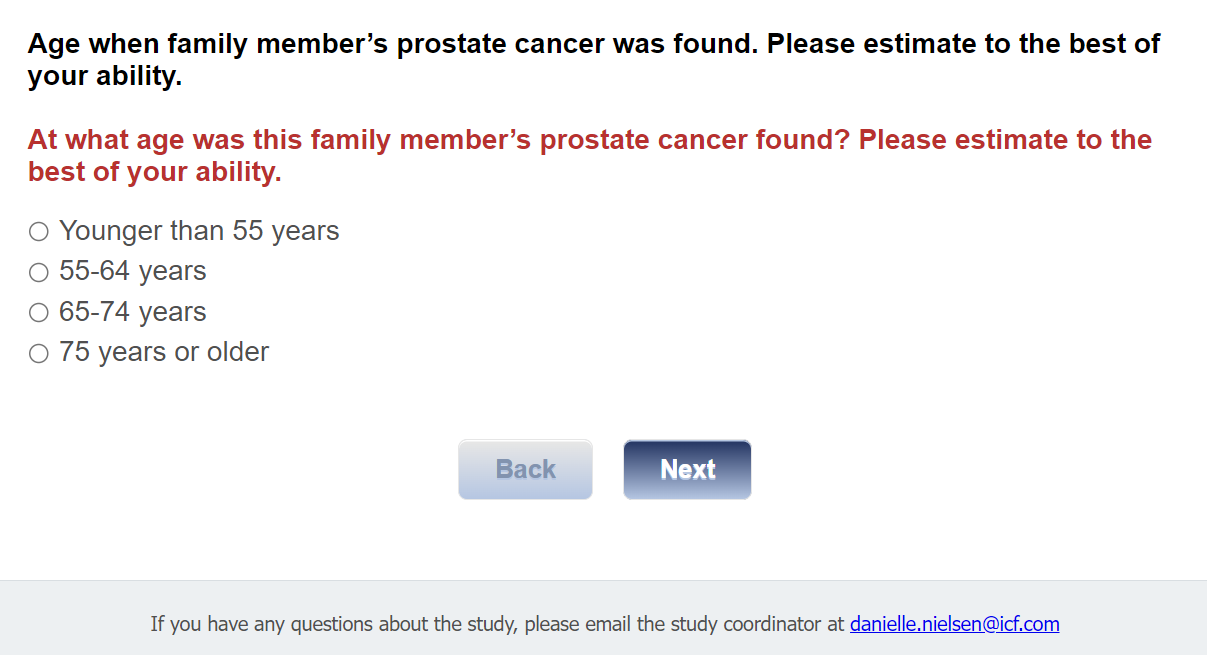This screenshot has height=655, width=1207.
Task: Choose the 55-64 years radio circle
Action: point(39,272)
